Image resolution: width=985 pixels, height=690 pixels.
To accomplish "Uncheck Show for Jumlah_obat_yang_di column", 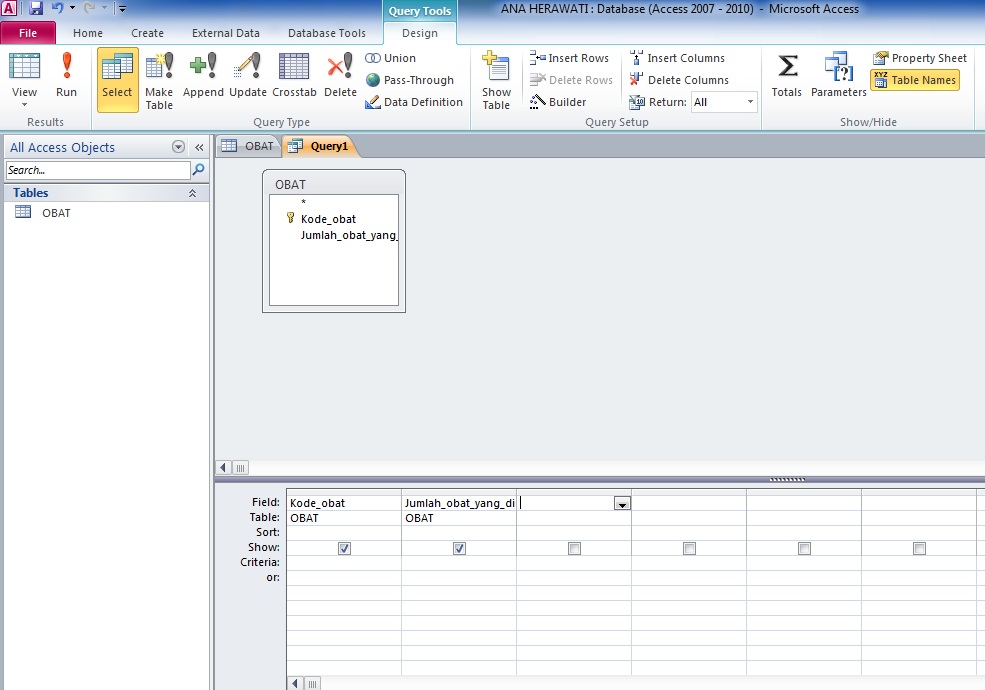I will coord(459,547).
